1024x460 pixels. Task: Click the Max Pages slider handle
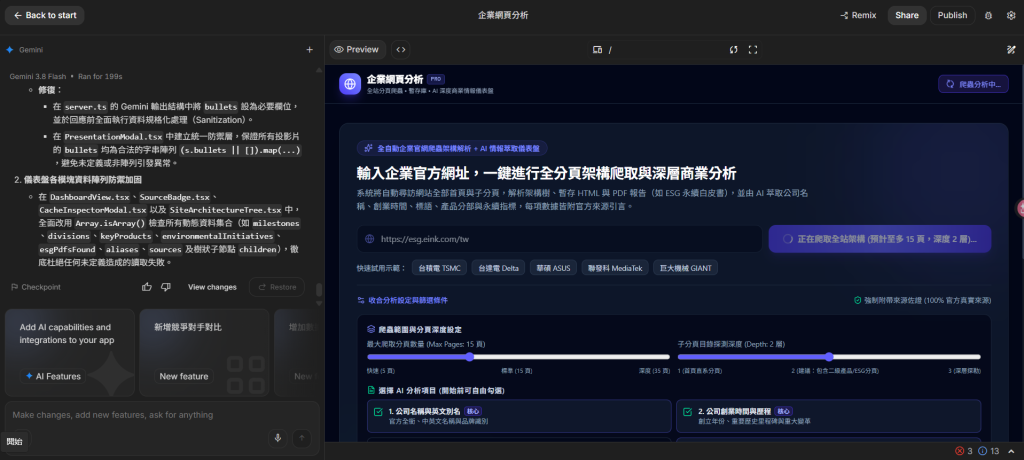(x=469, y=357)
